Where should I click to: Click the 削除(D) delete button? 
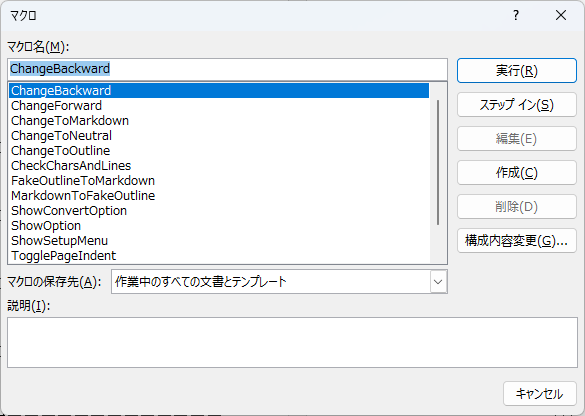click(517, 207)
